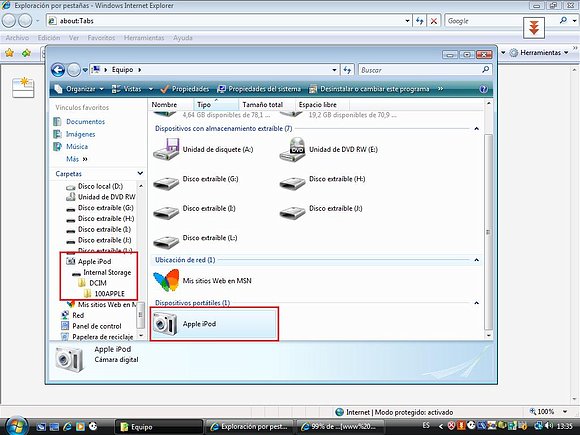This screenshot has width=580, height=435.
Task: Open the Ayuda menu
Action: tap(183, 38)
